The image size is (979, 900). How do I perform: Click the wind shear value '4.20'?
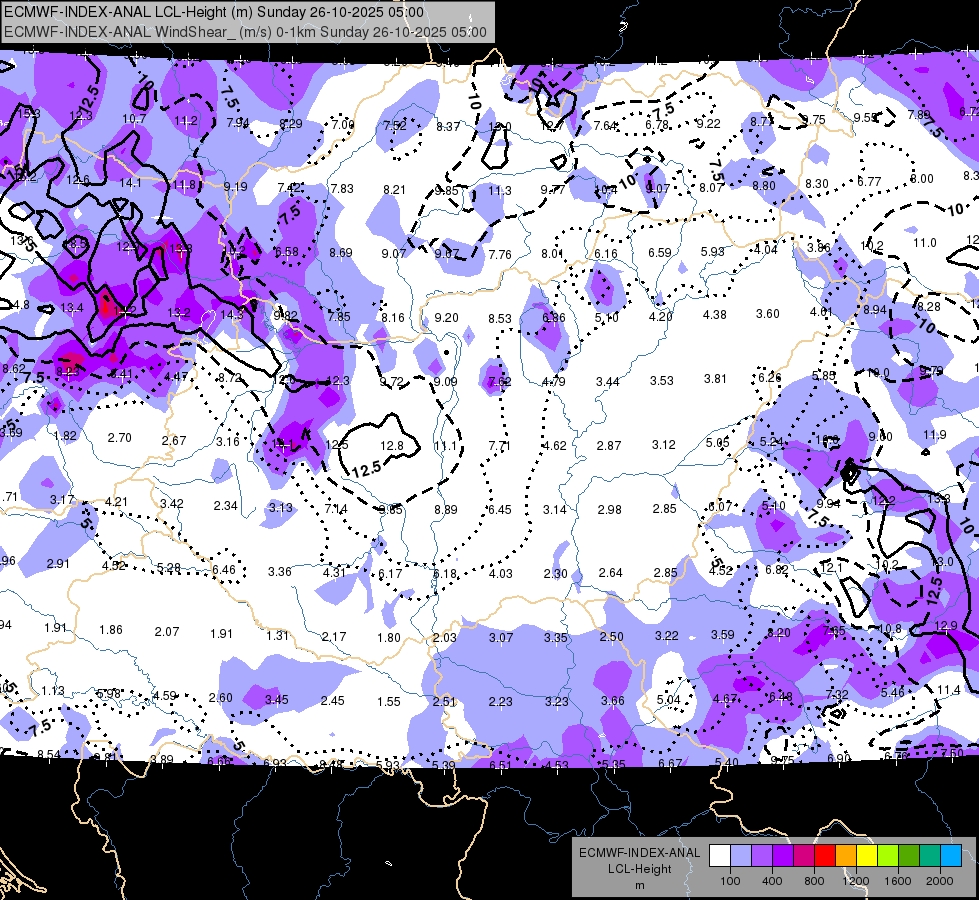[x=661, y=316]
